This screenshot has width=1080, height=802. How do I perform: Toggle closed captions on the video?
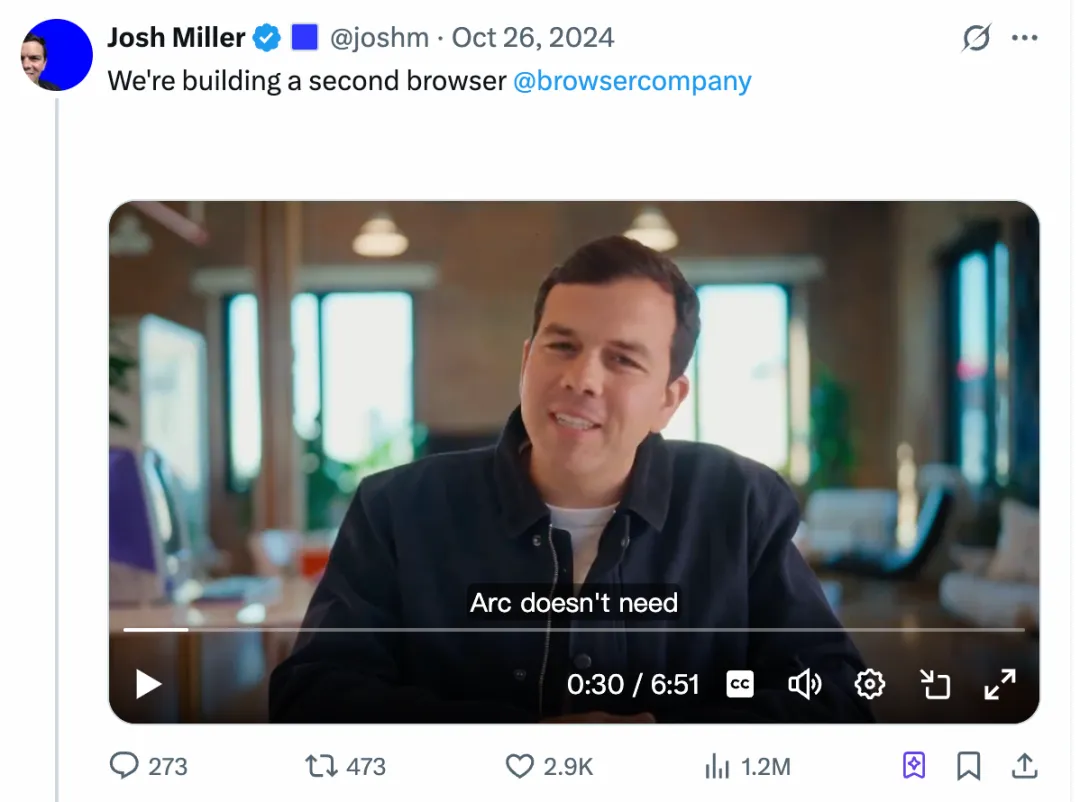click(x=740, y=685)
